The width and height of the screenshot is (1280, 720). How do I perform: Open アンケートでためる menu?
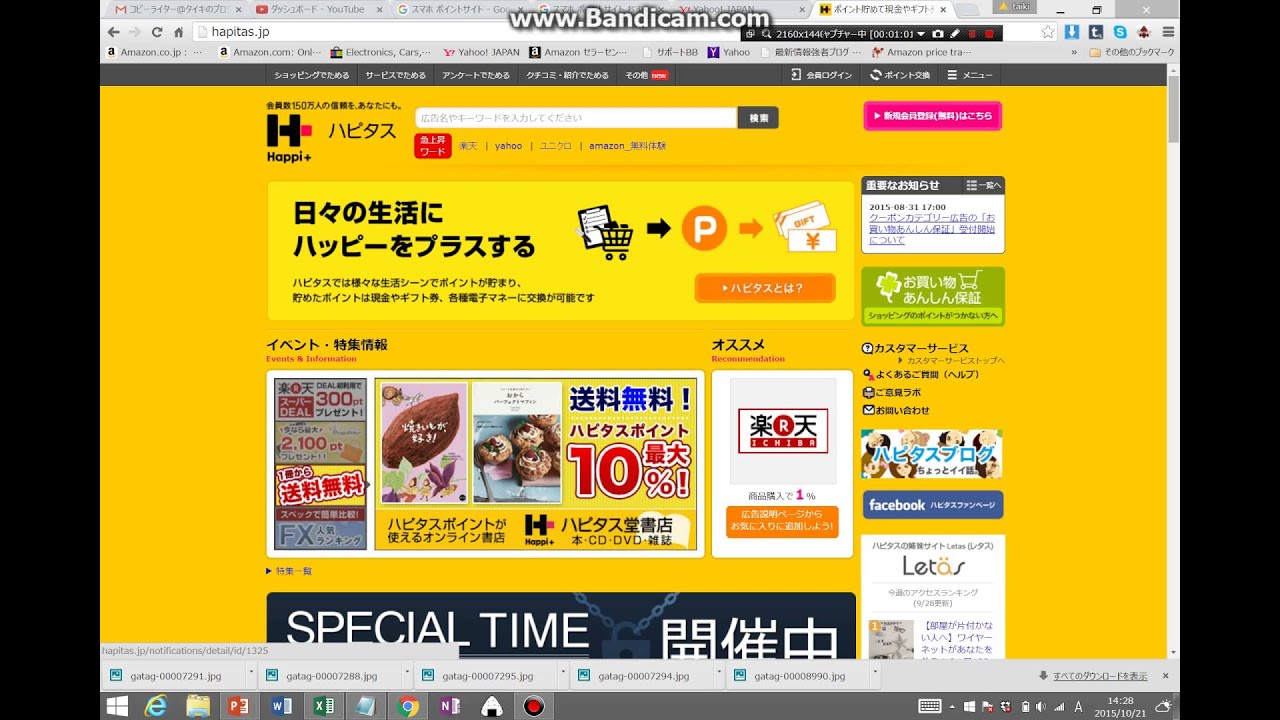pyautogui.click(x=476, y=75)
